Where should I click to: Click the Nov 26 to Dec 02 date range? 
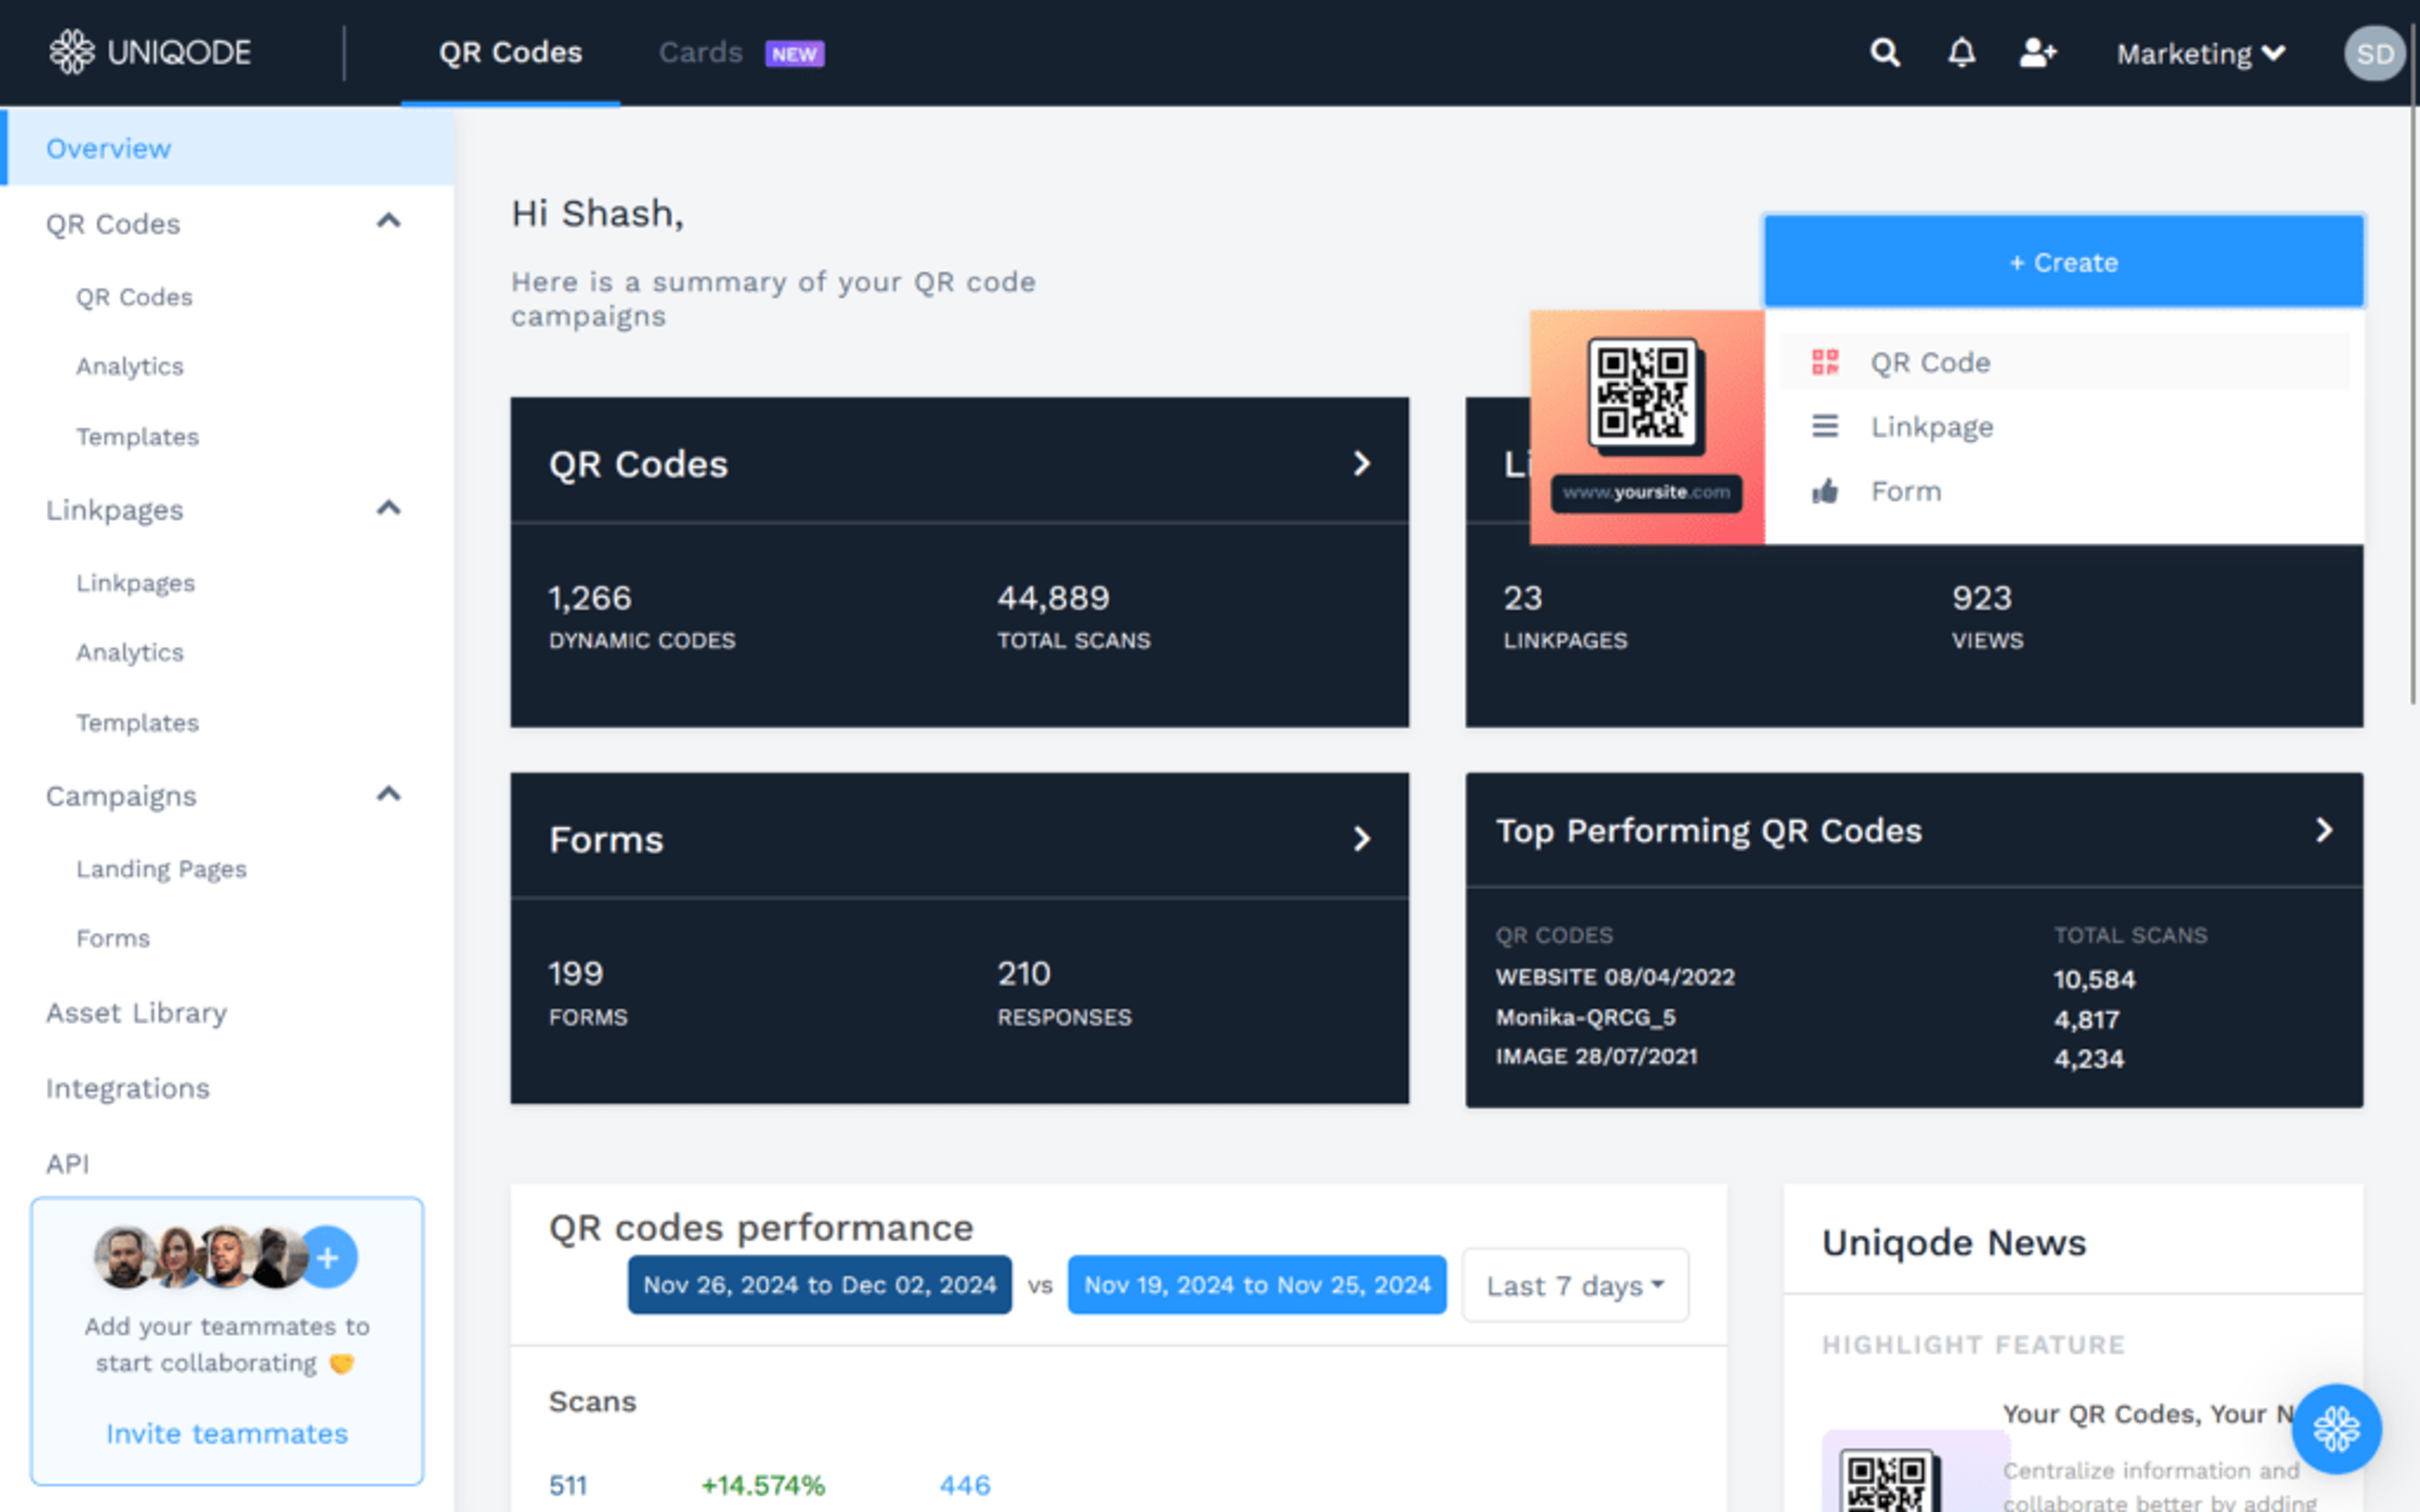coord(819,1285)
